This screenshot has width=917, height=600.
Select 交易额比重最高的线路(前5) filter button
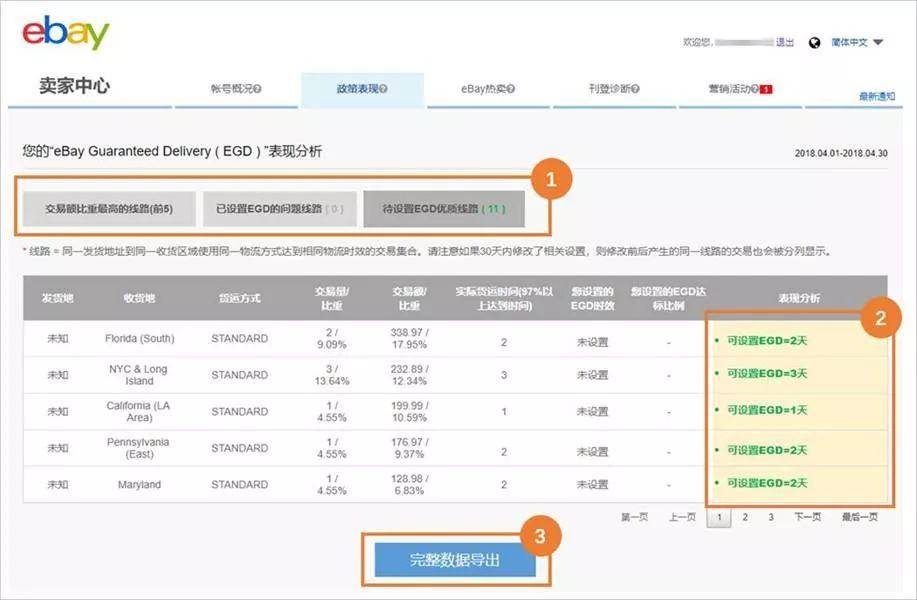109,209
